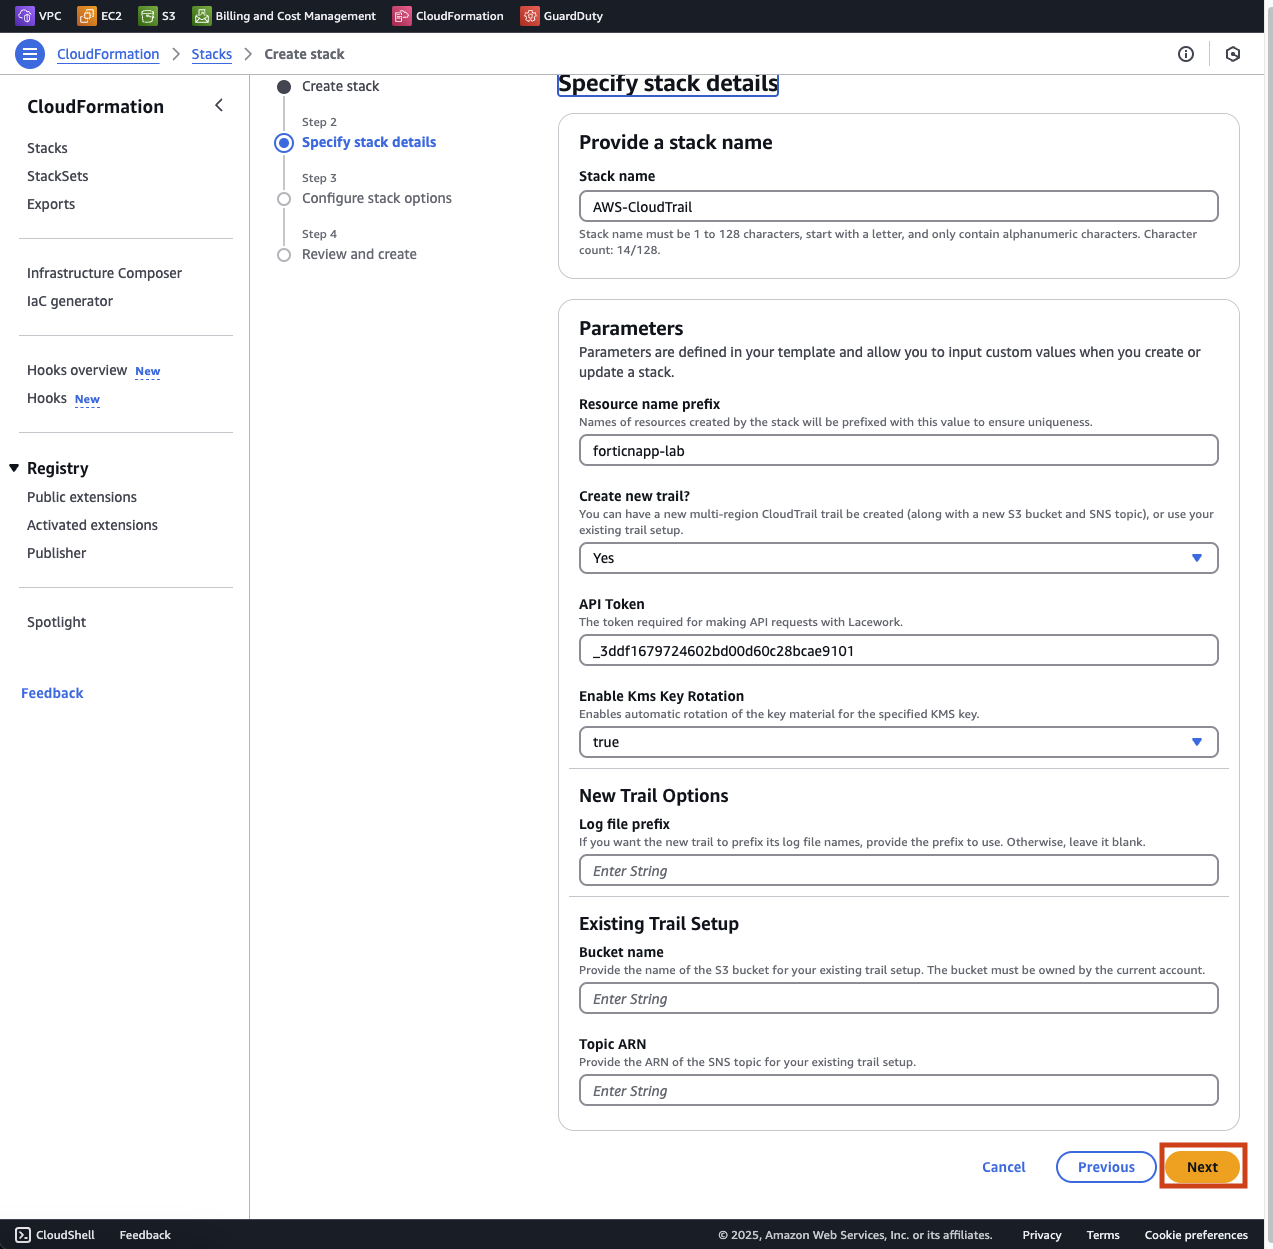Open the S3 service shortcut icon
Viewport: 1273px width, 1249px height.
click(148, 16)
